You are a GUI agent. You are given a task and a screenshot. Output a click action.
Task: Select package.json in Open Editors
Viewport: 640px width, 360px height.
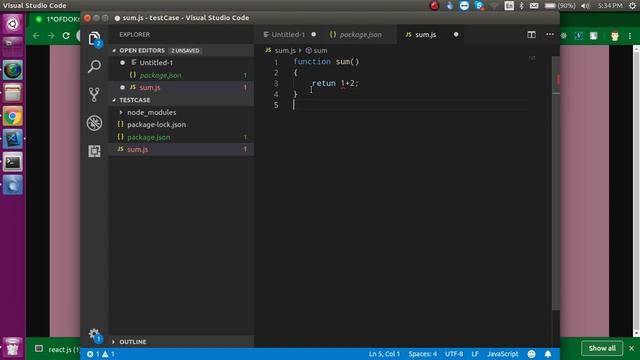tap(181, 75)
